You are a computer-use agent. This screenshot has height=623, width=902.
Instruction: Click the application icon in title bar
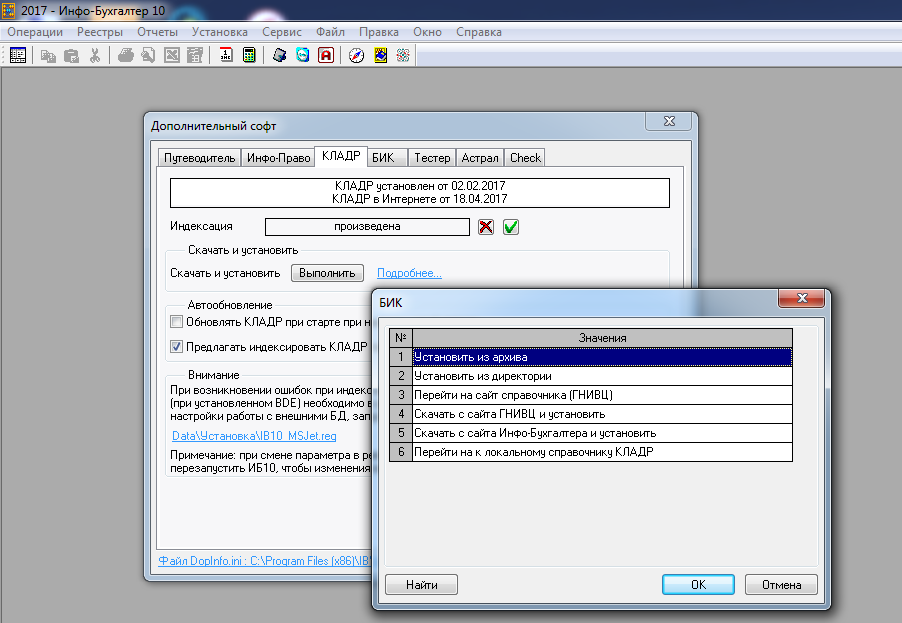point(9,10)
